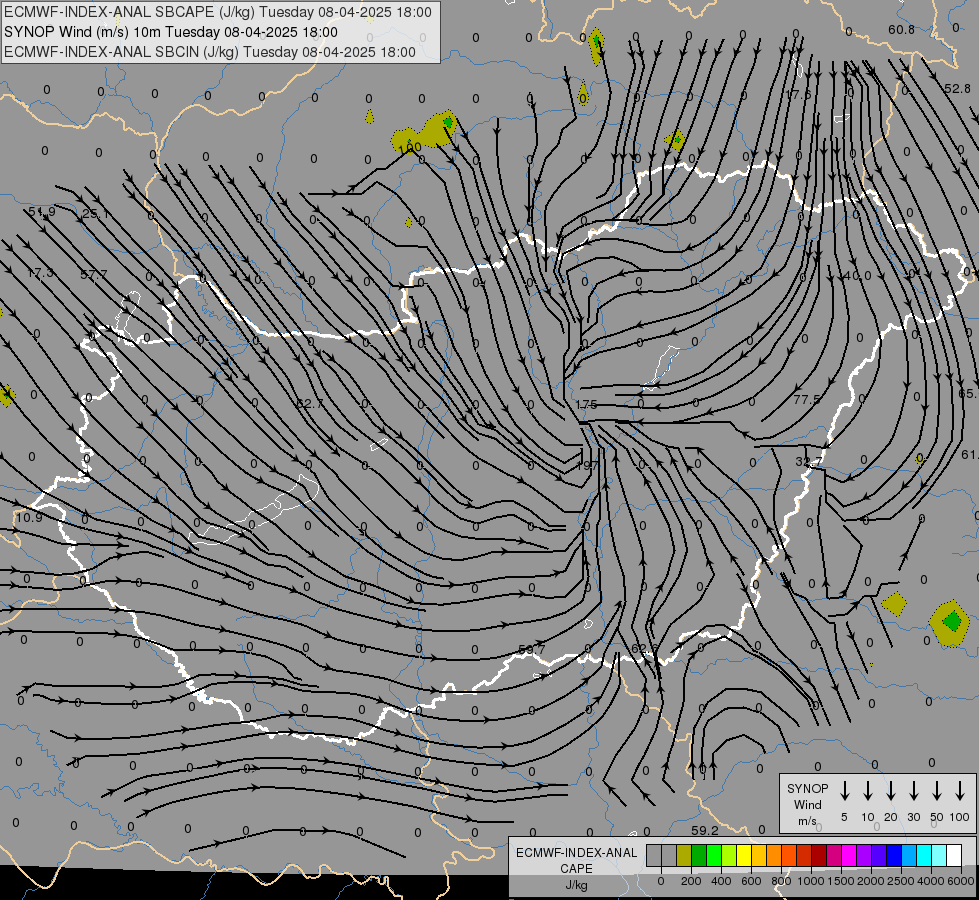This screenshot has height=900, width=979.
Task: Select the white CAPE legend swatch
Action: (953, 855)
